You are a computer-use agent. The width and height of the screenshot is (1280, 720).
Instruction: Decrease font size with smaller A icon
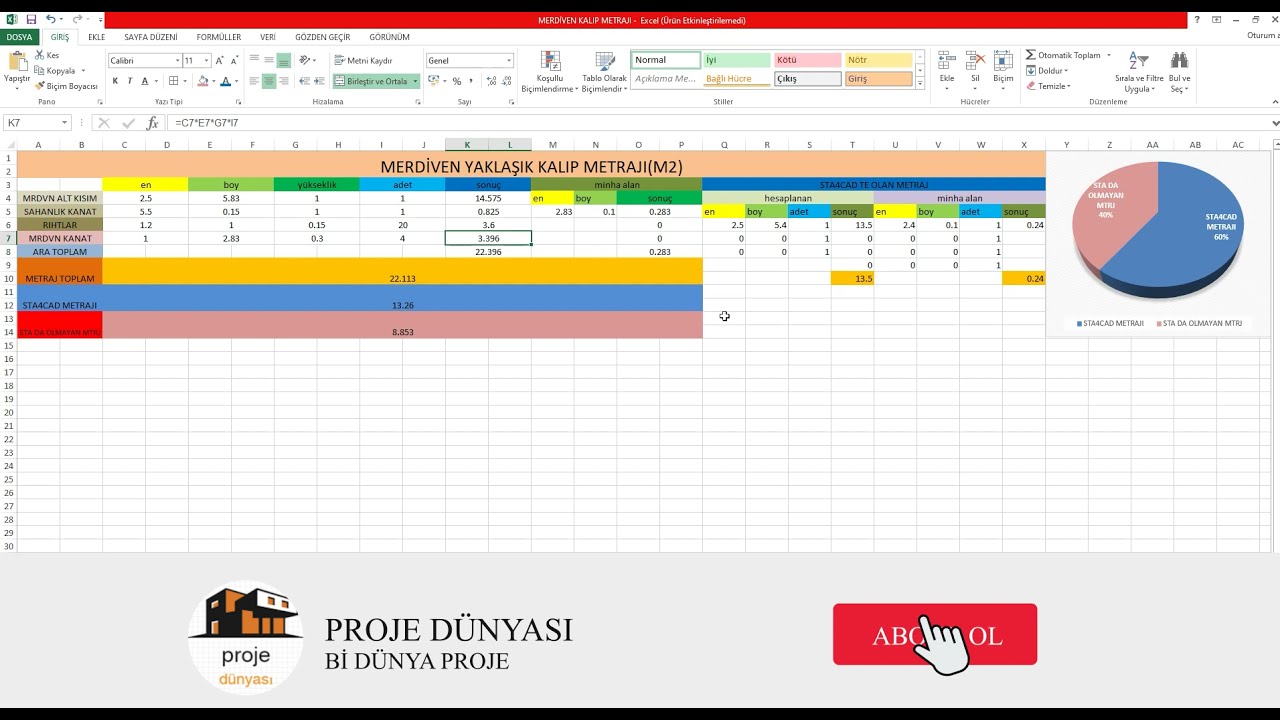tap(236, 61)
